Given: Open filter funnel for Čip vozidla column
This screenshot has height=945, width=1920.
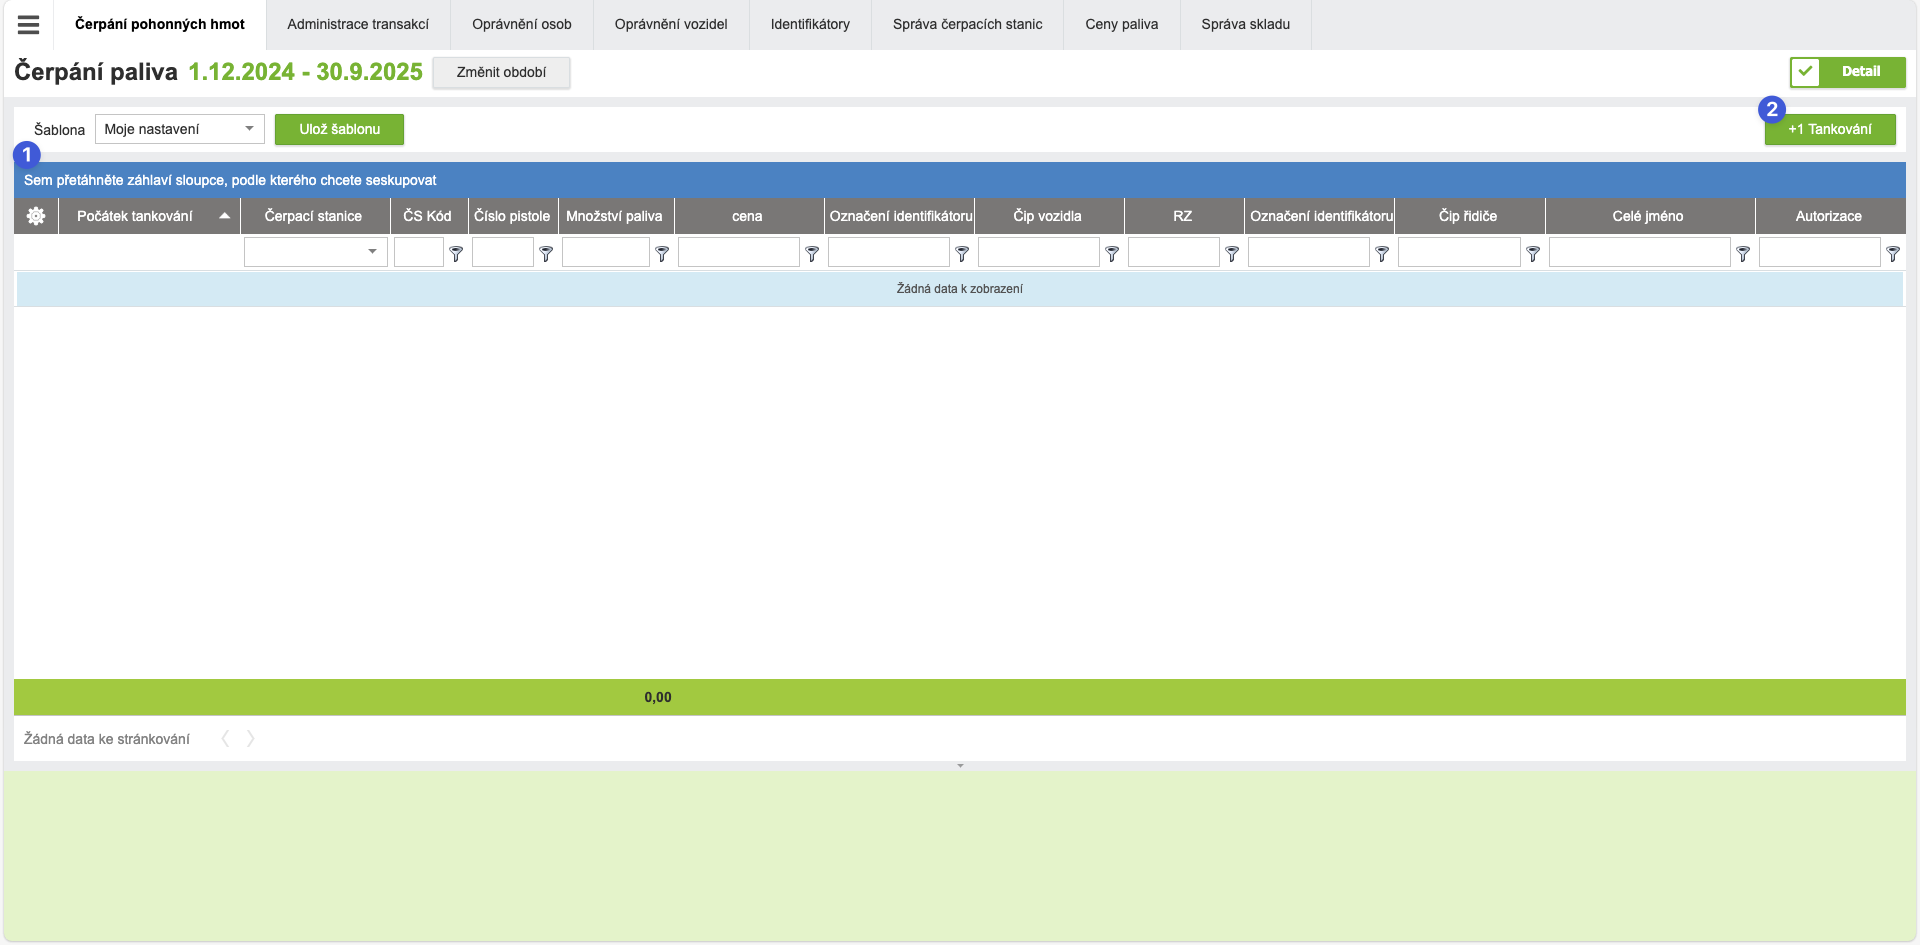Looking at the screenshot, I should coord(1112,254).
